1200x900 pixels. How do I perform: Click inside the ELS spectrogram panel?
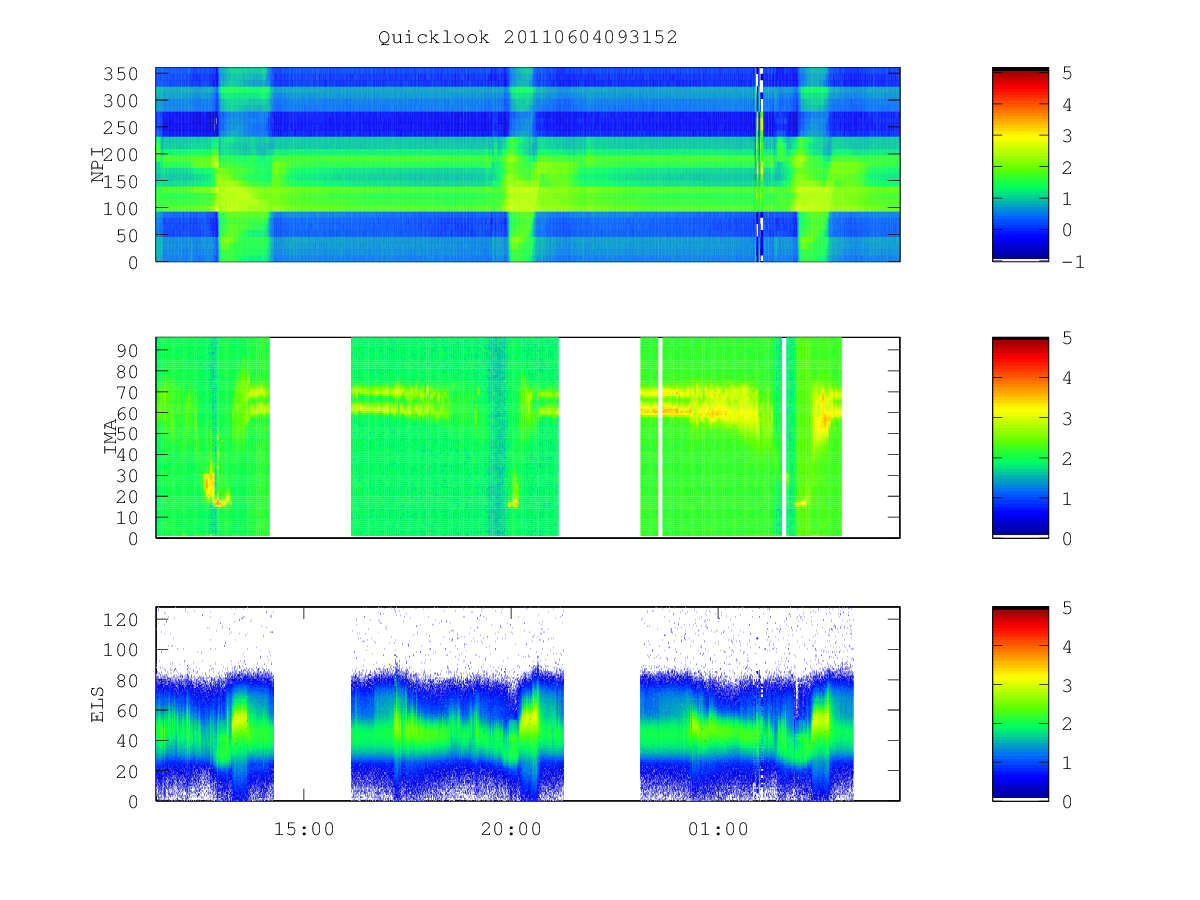pos(528,703)
